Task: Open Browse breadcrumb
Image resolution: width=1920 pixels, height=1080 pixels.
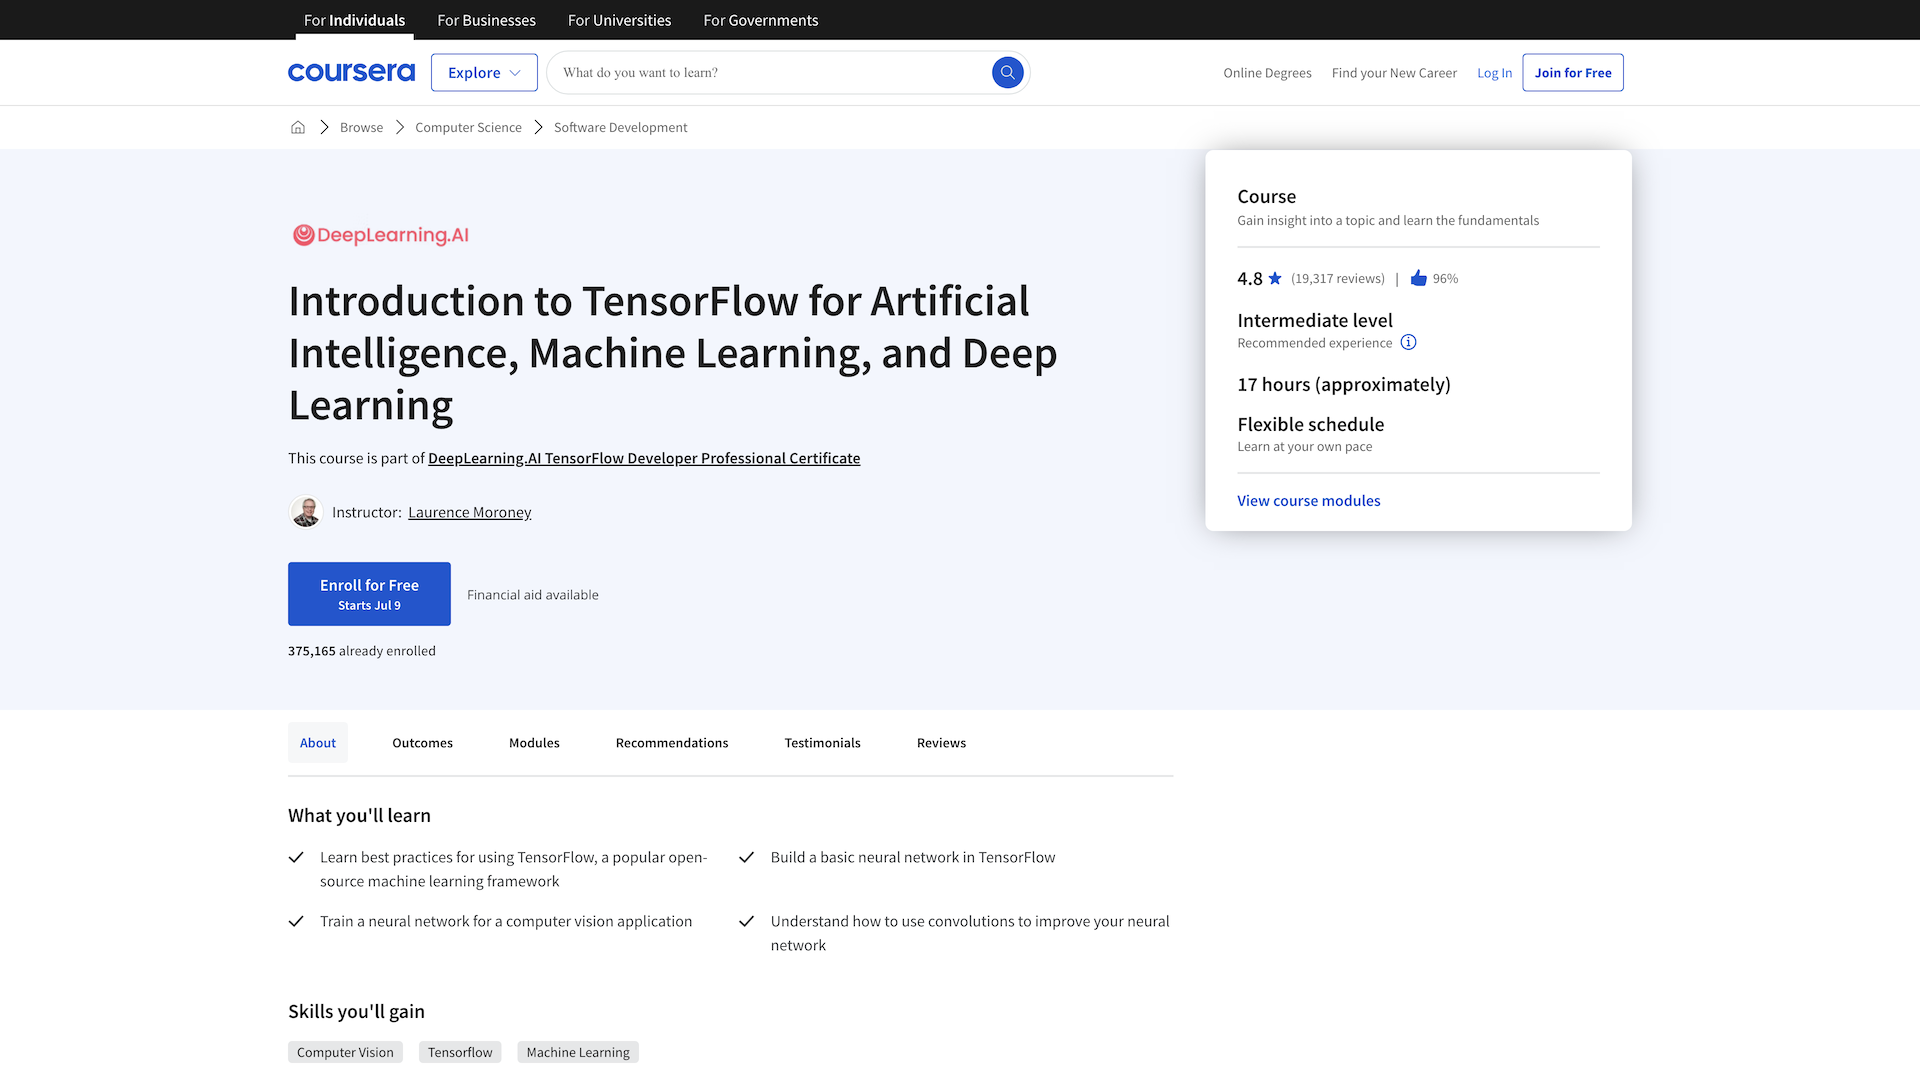Action: pyautogui.click(x=361, y=127)
